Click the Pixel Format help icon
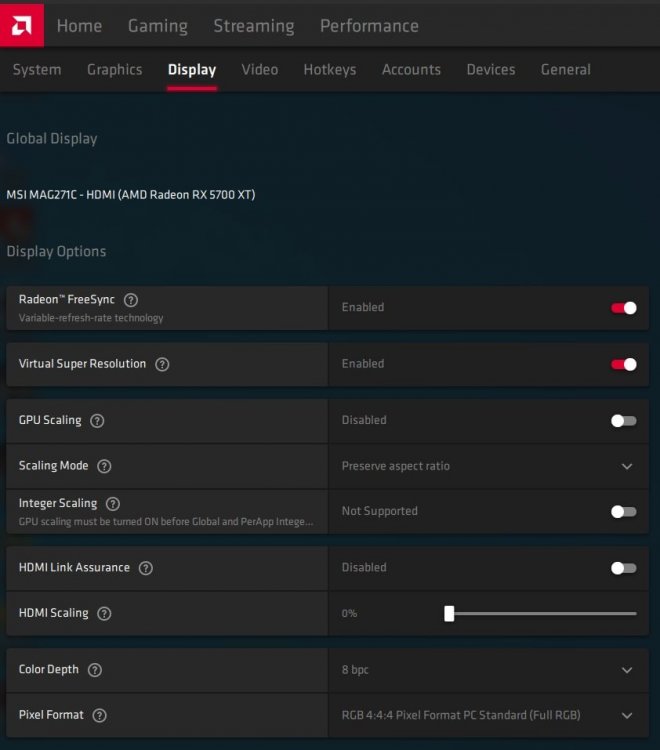The width and height of the screenshot is (660, 750). (99, 715)
